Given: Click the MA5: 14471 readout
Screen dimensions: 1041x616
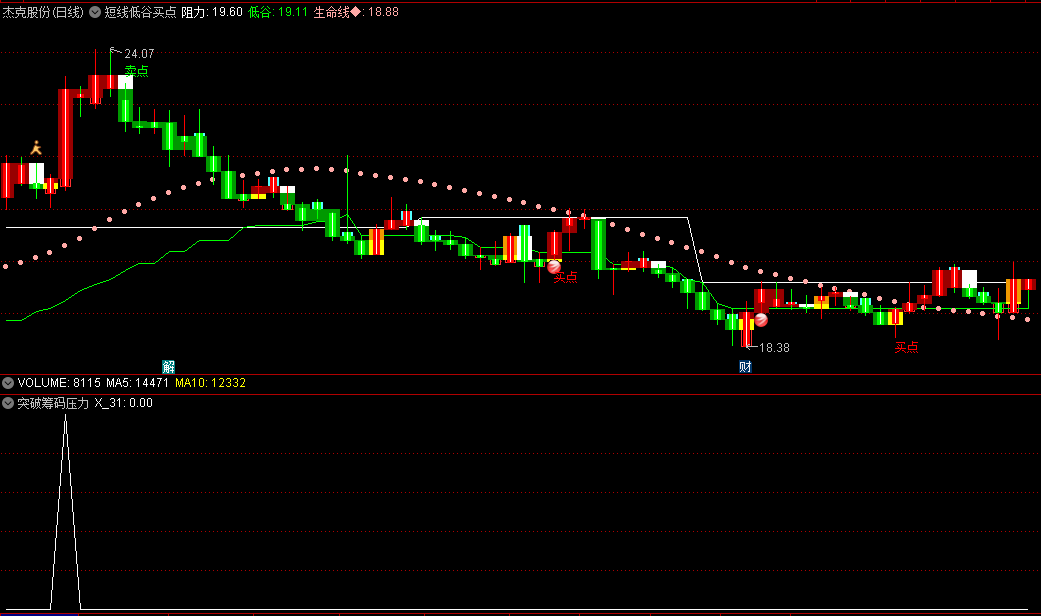Looking at the screenshot, I should pyautogui.click(x=137, y=383).
